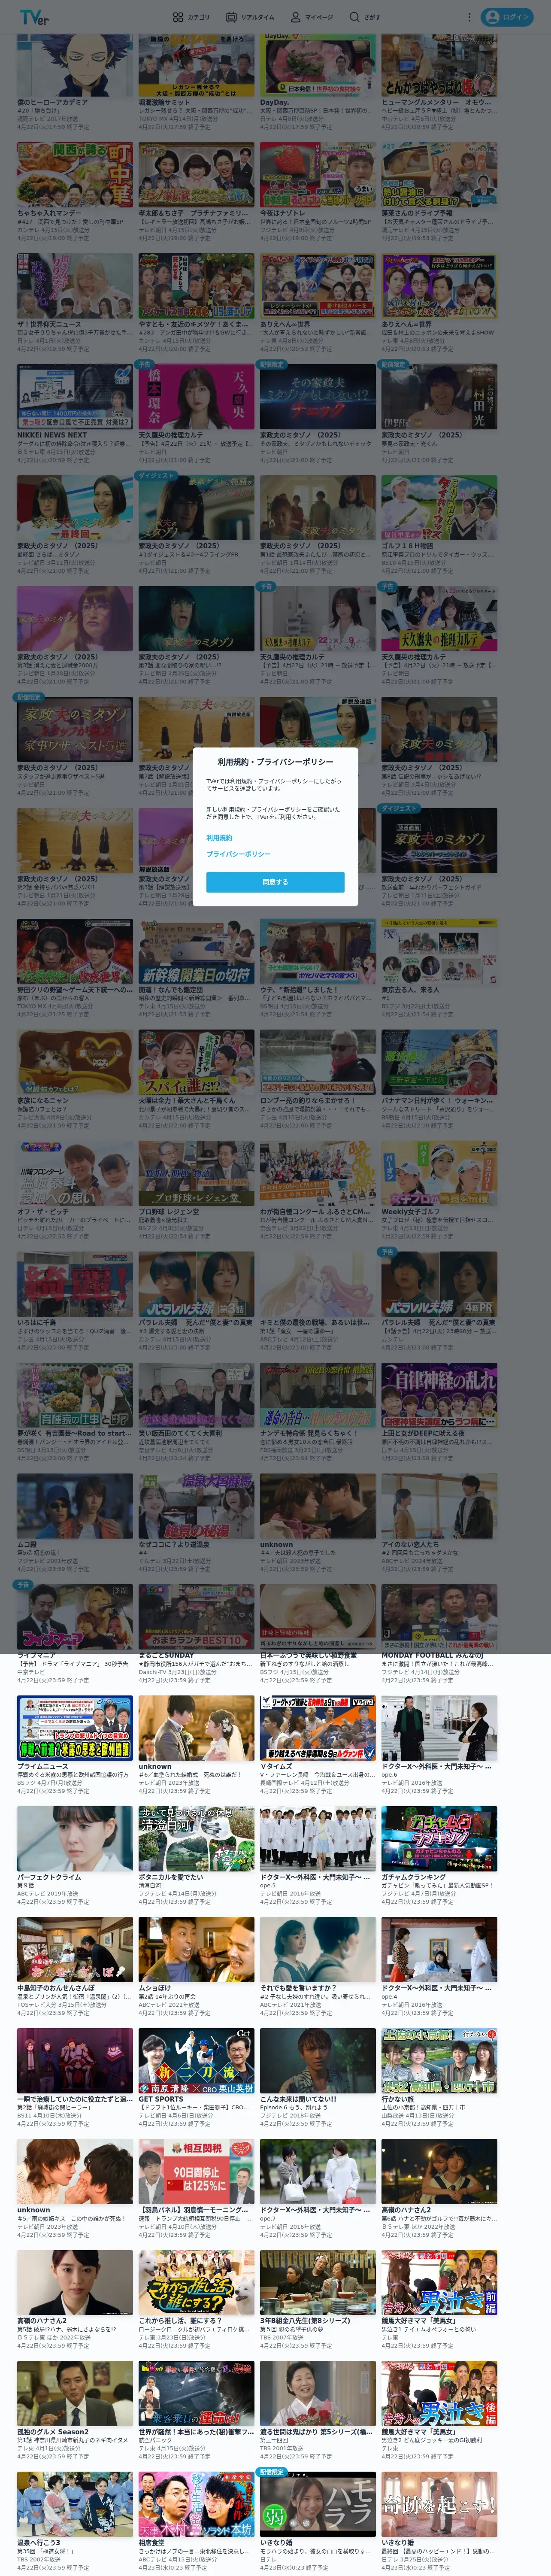Screen dimensions: 551x2576
Task: Click the ログイン login button
Action: click(x=507, y=17)
